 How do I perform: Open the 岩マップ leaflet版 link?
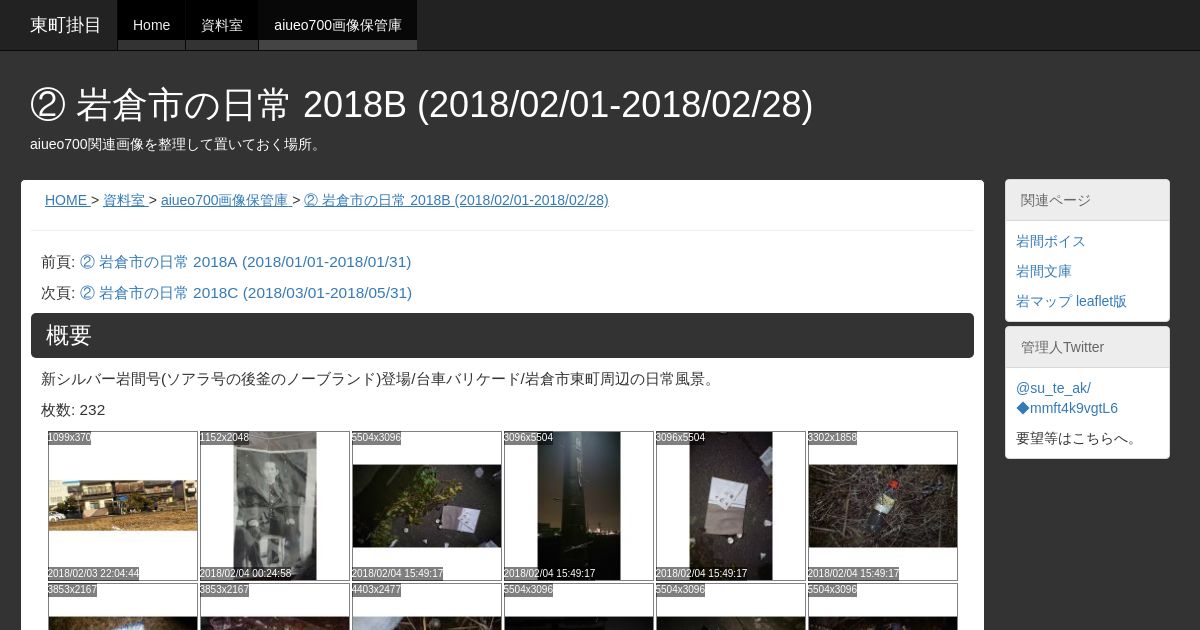(x=1071, y=301)
